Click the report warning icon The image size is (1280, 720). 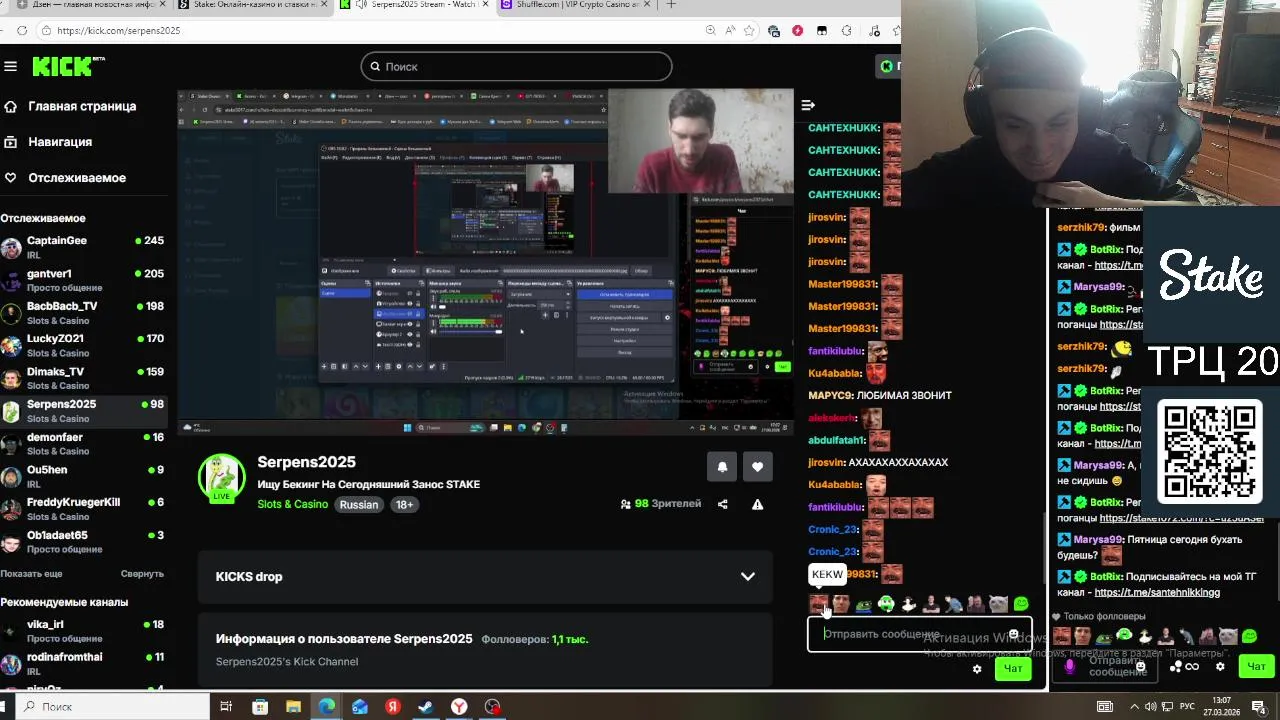(x=757, y=504)
